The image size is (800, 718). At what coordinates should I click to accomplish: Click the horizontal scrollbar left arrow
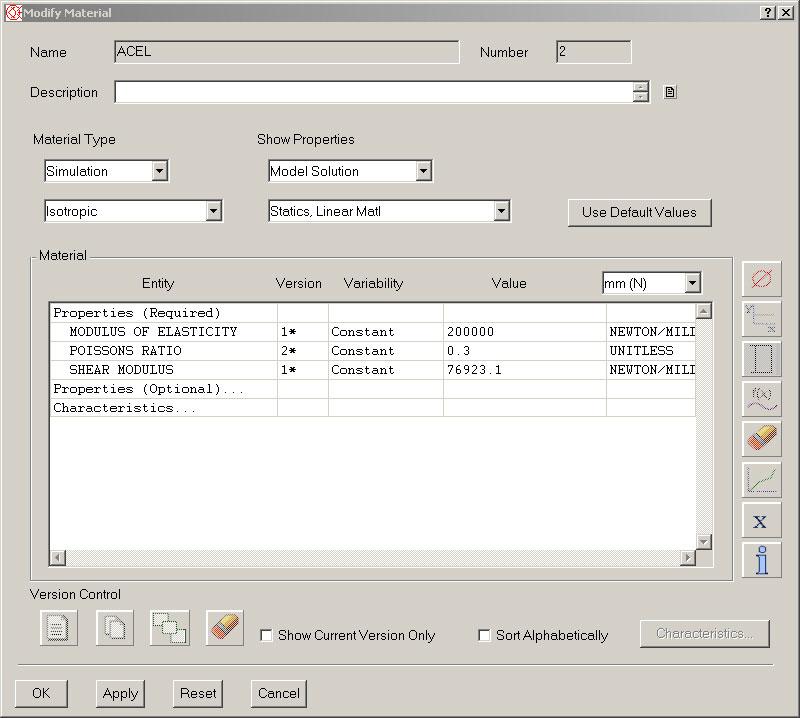click(58, 558)
